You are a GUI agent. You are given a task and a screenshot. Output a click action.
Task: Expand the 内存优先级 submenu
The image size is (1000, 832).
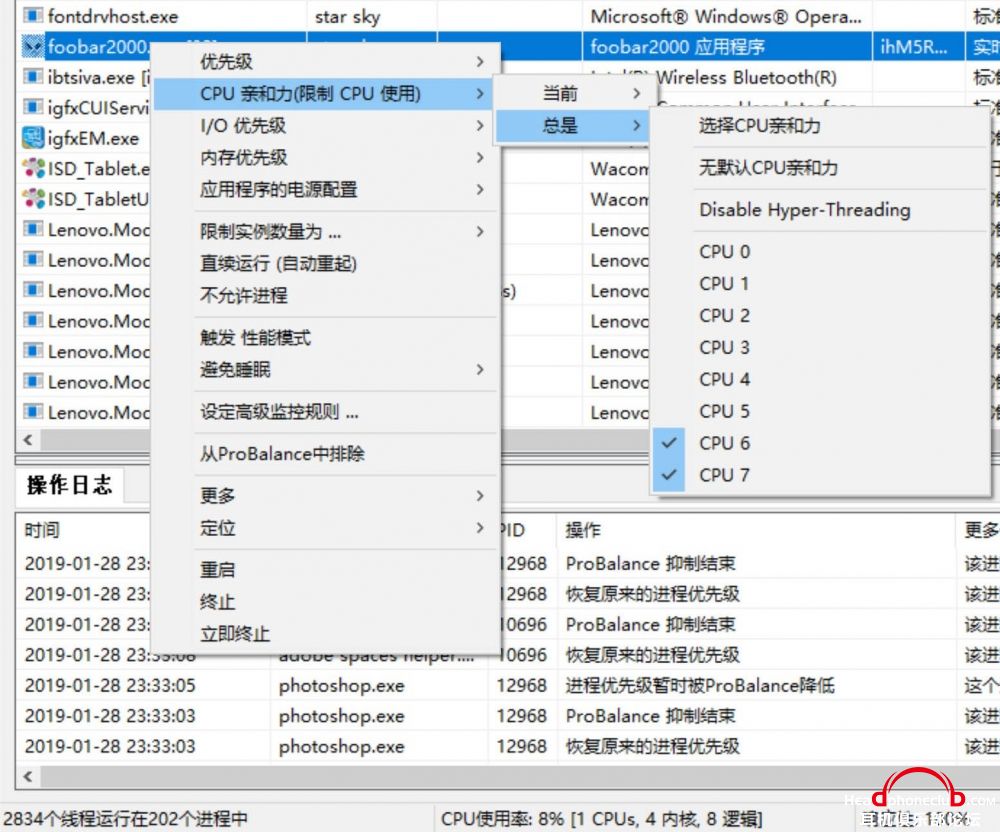[325, 157]
